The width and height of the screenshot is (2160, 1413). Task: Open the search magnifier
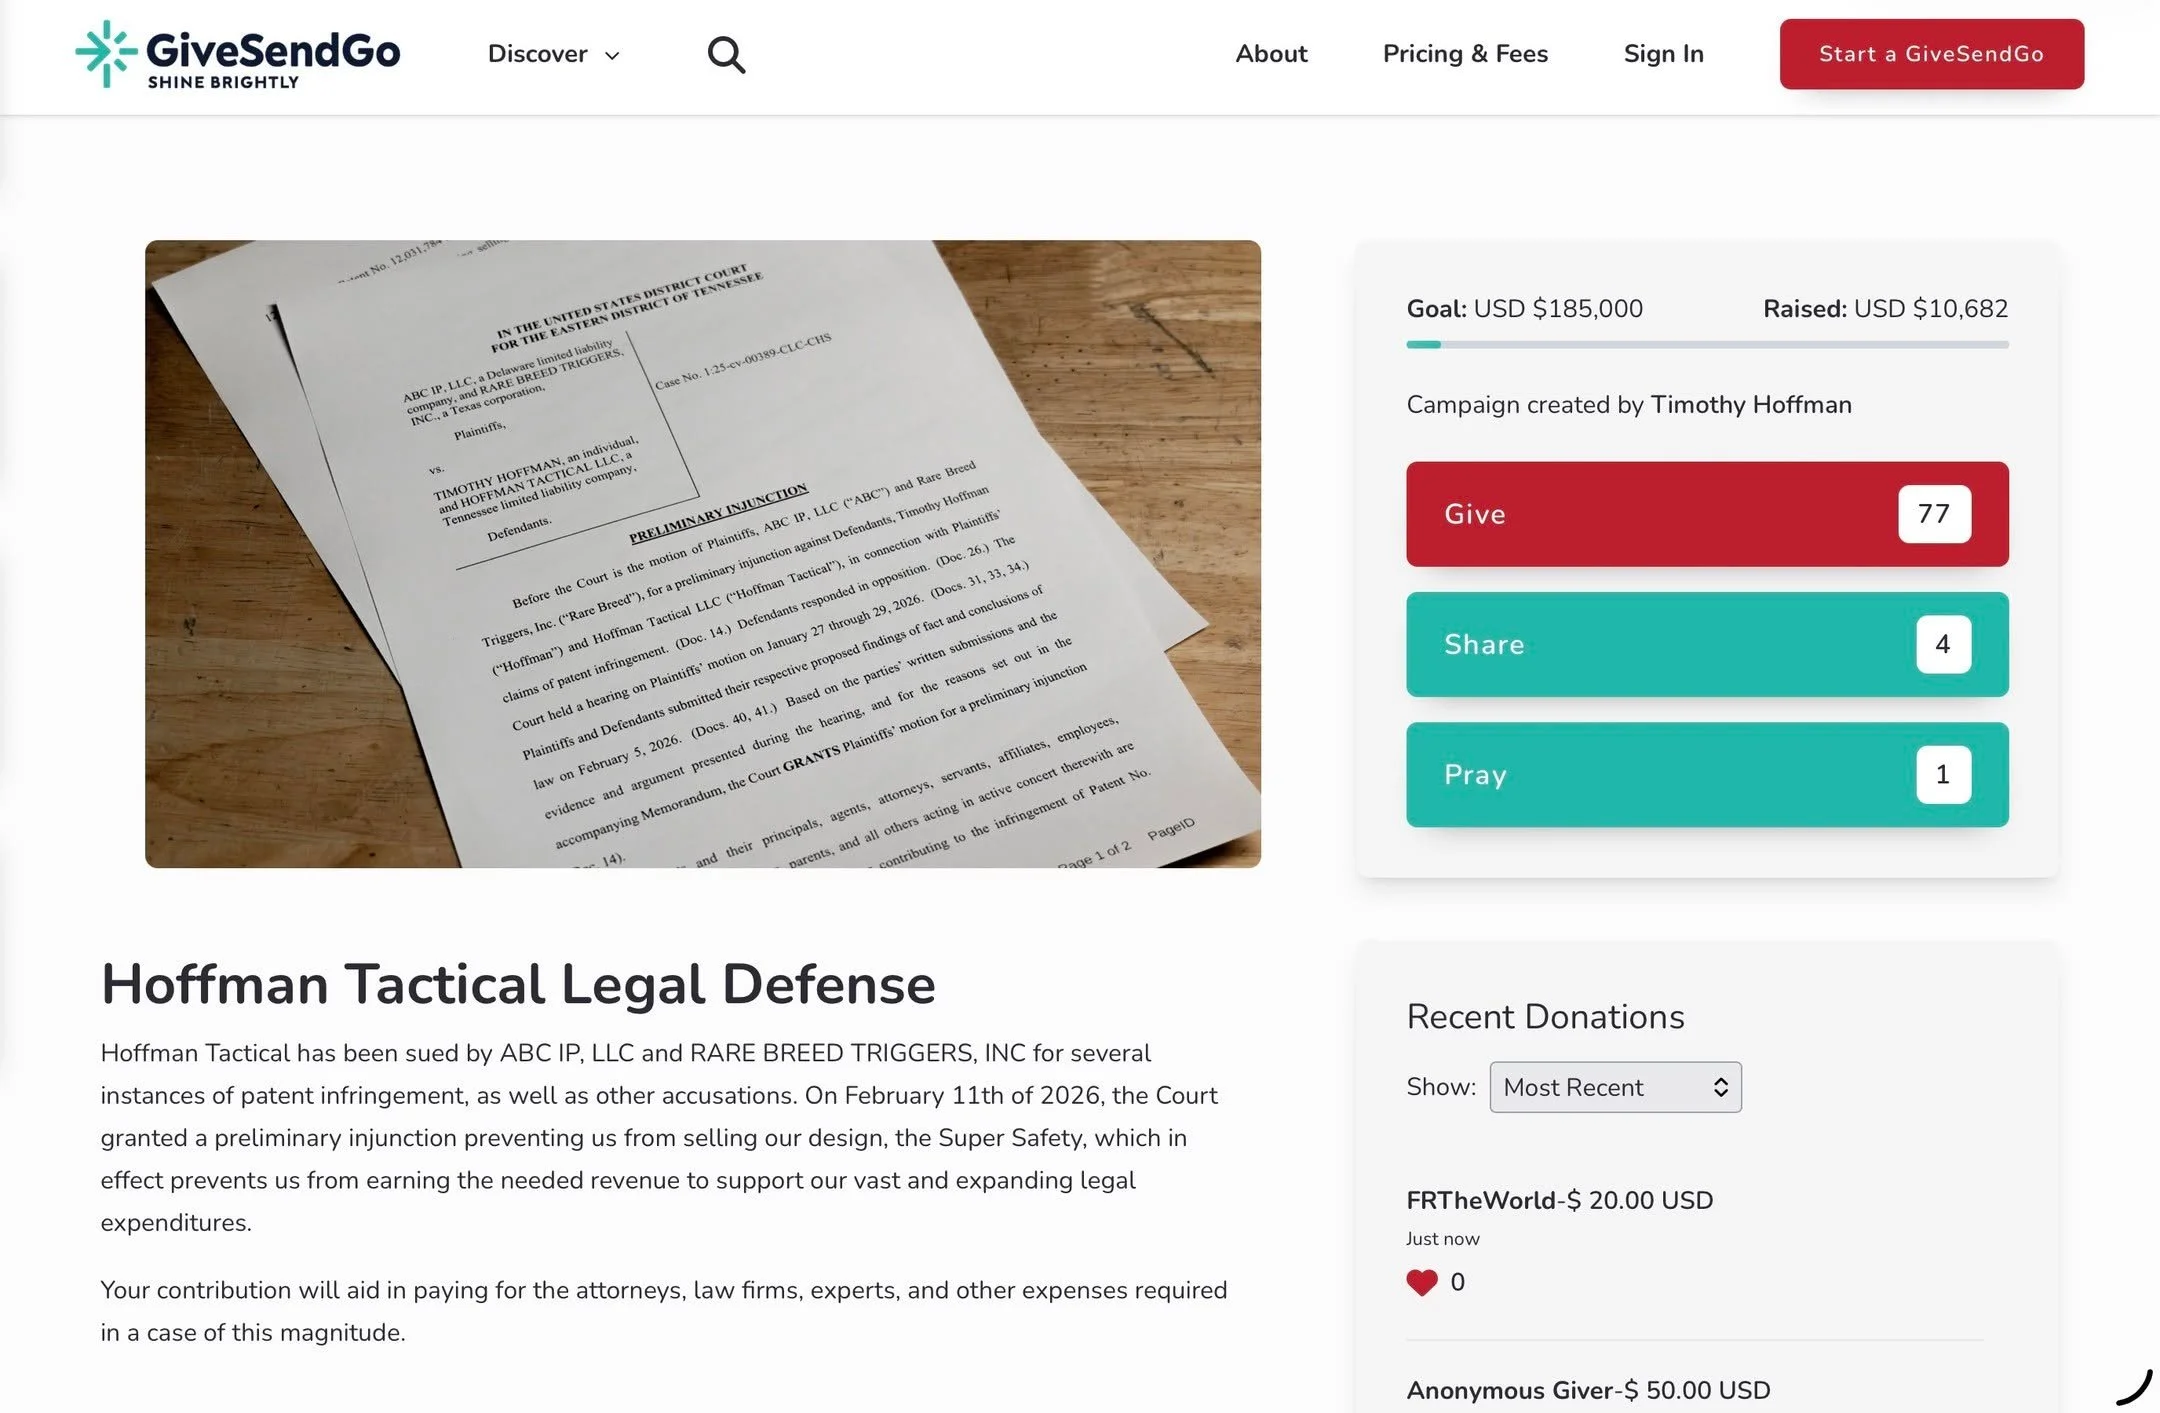726,54
